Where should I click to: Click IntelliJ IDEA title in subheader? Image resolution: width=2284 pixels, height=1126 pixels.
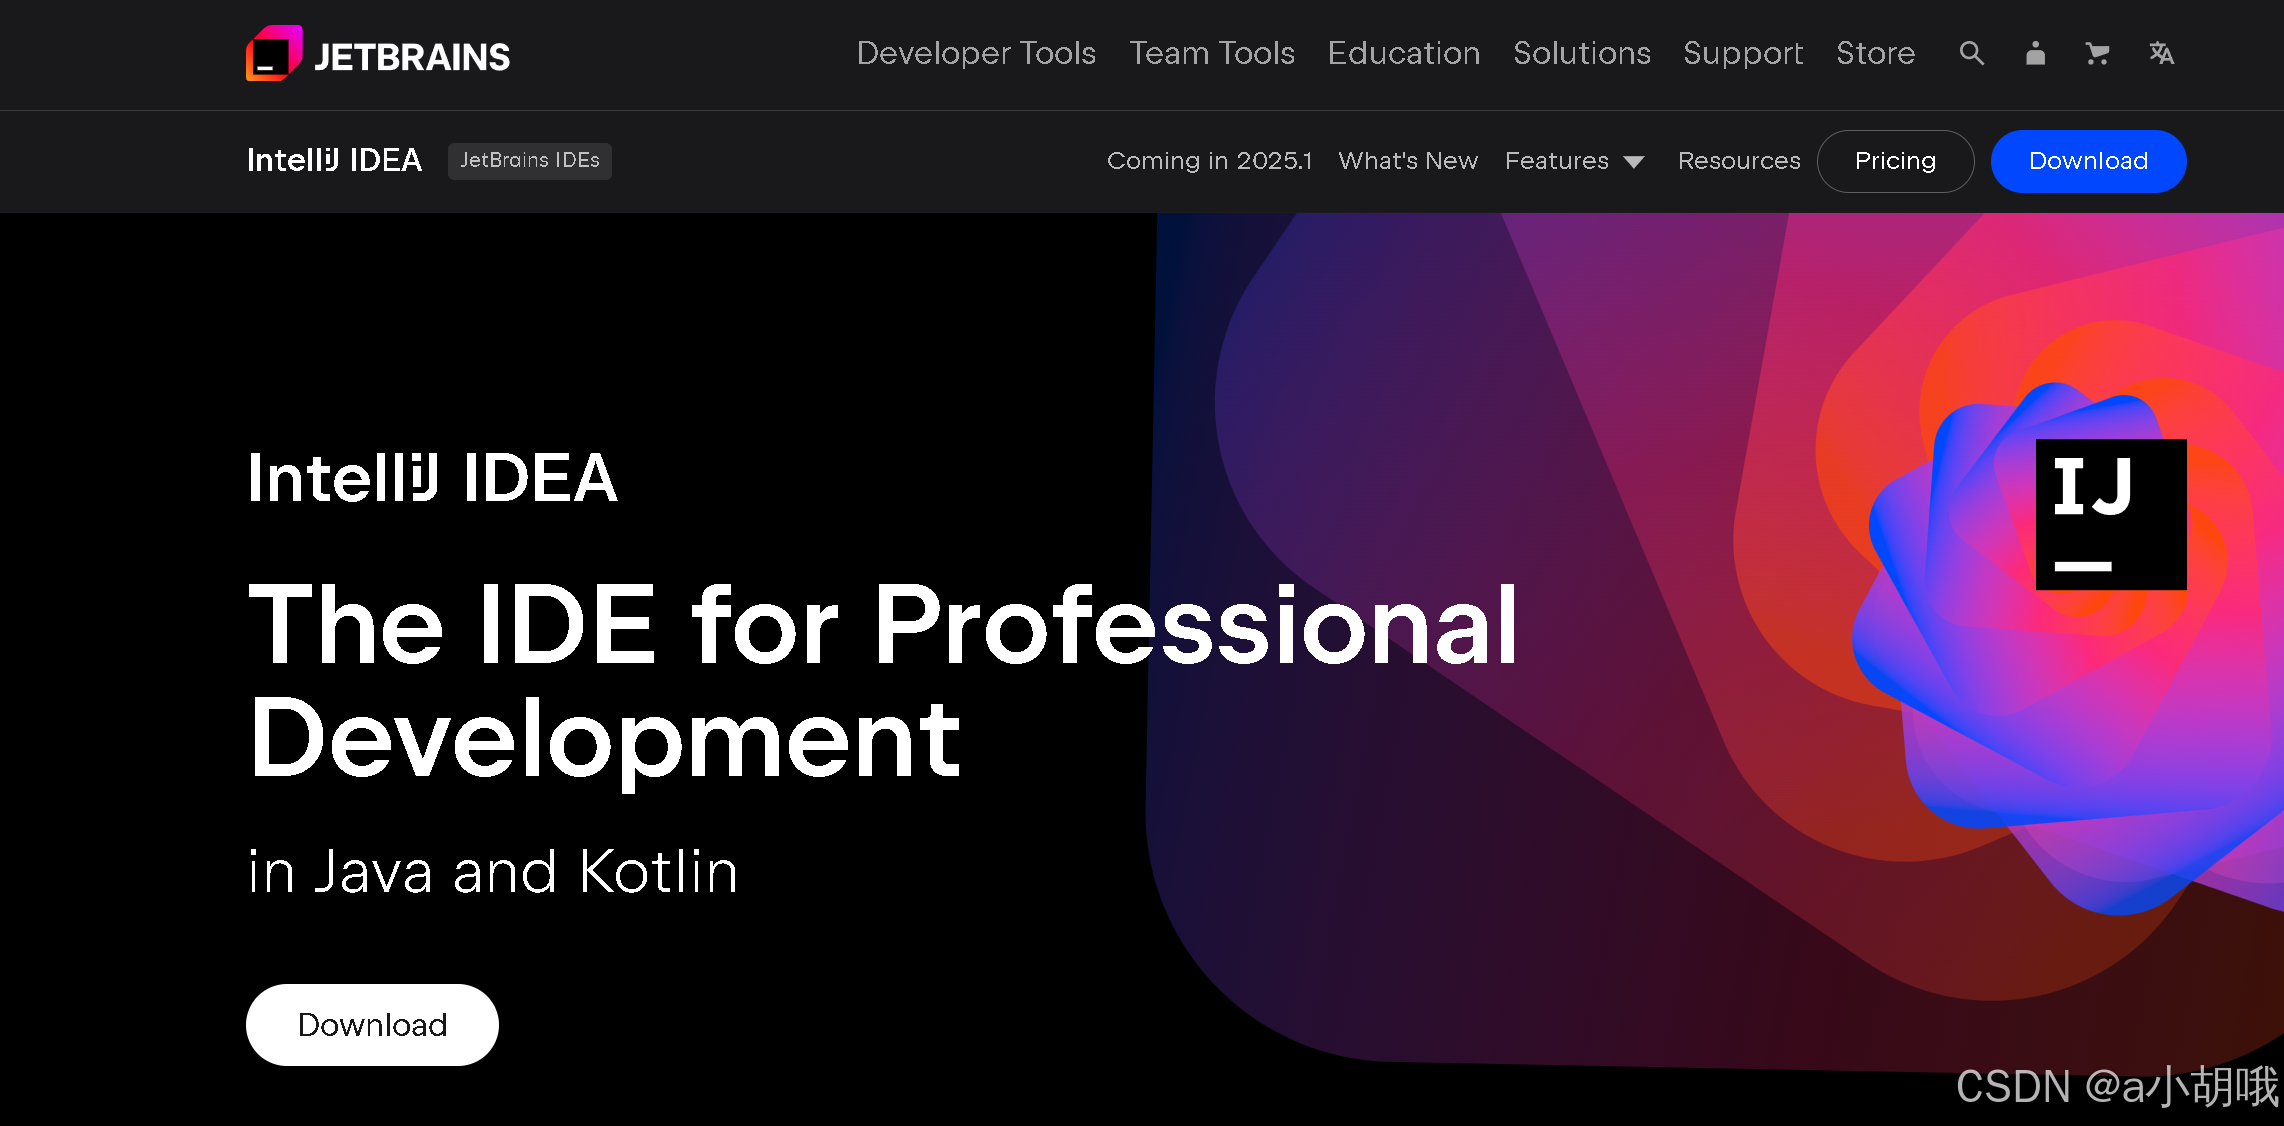[x=334, y=161]
